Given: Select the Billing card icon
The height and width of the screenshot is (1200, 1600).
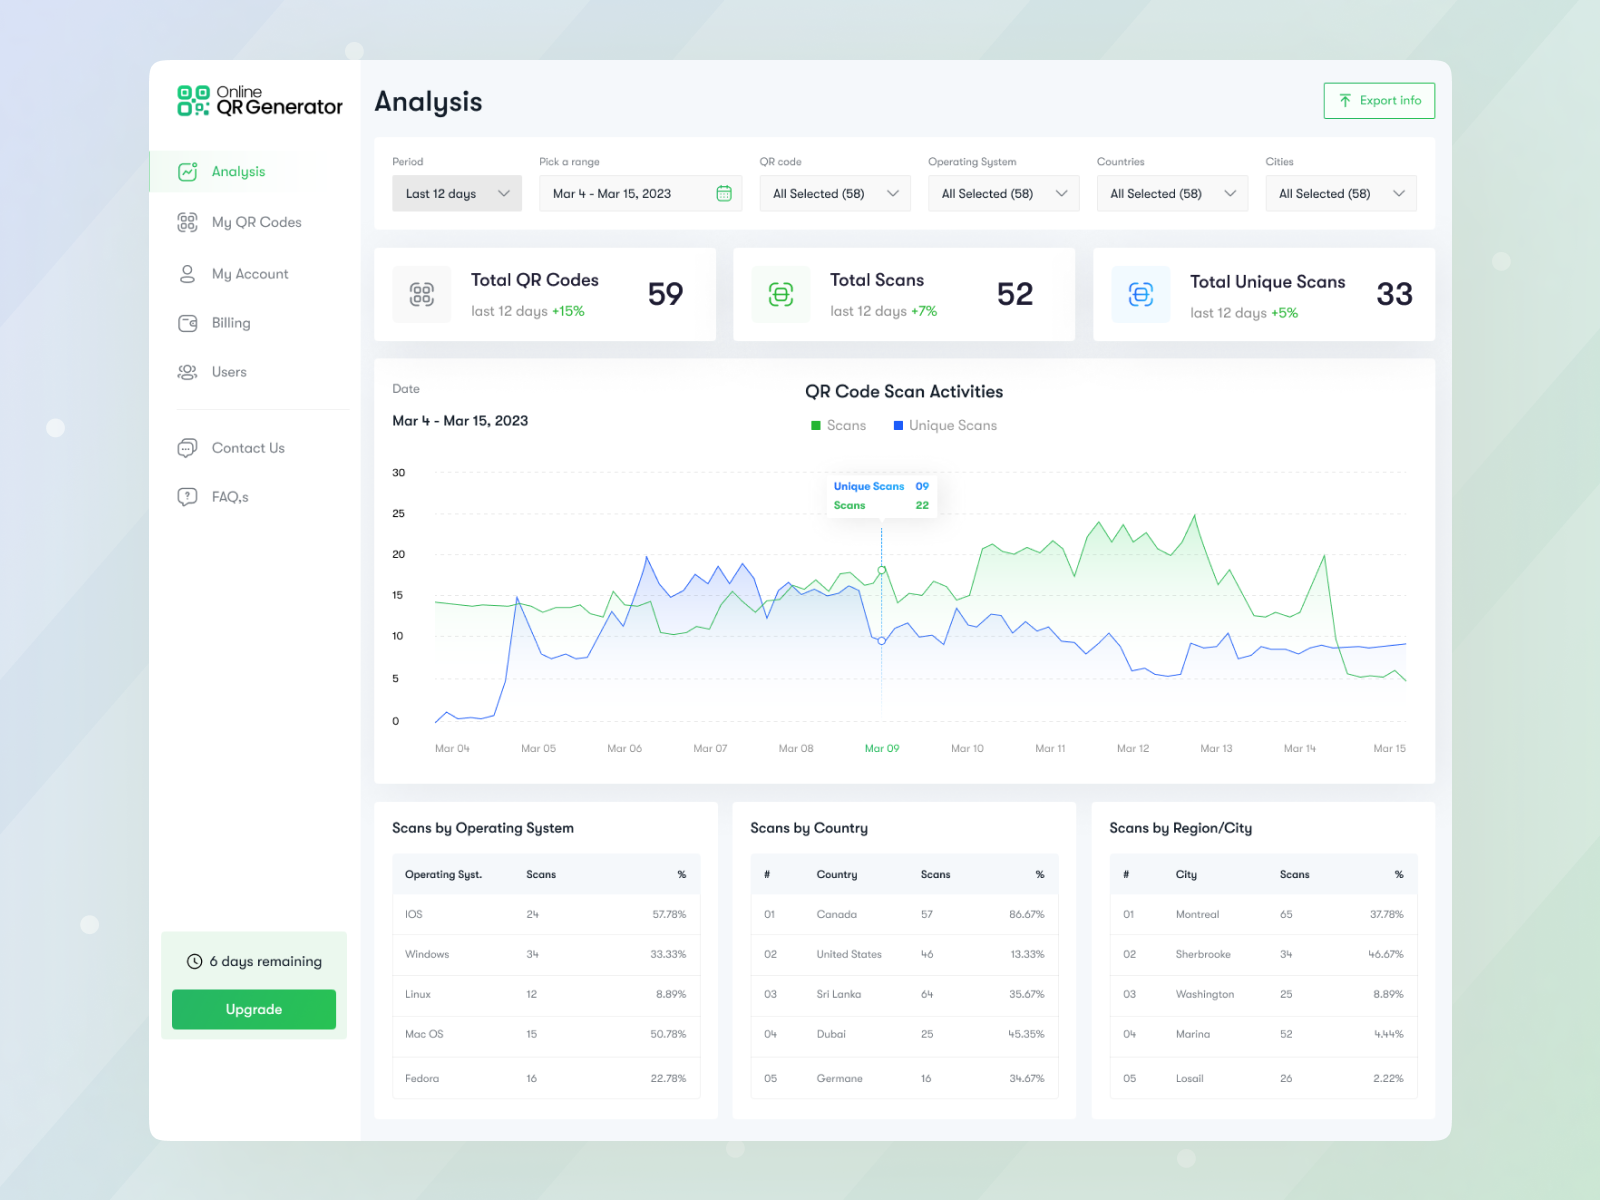Looking at the screenshot, I should point(187,322).
